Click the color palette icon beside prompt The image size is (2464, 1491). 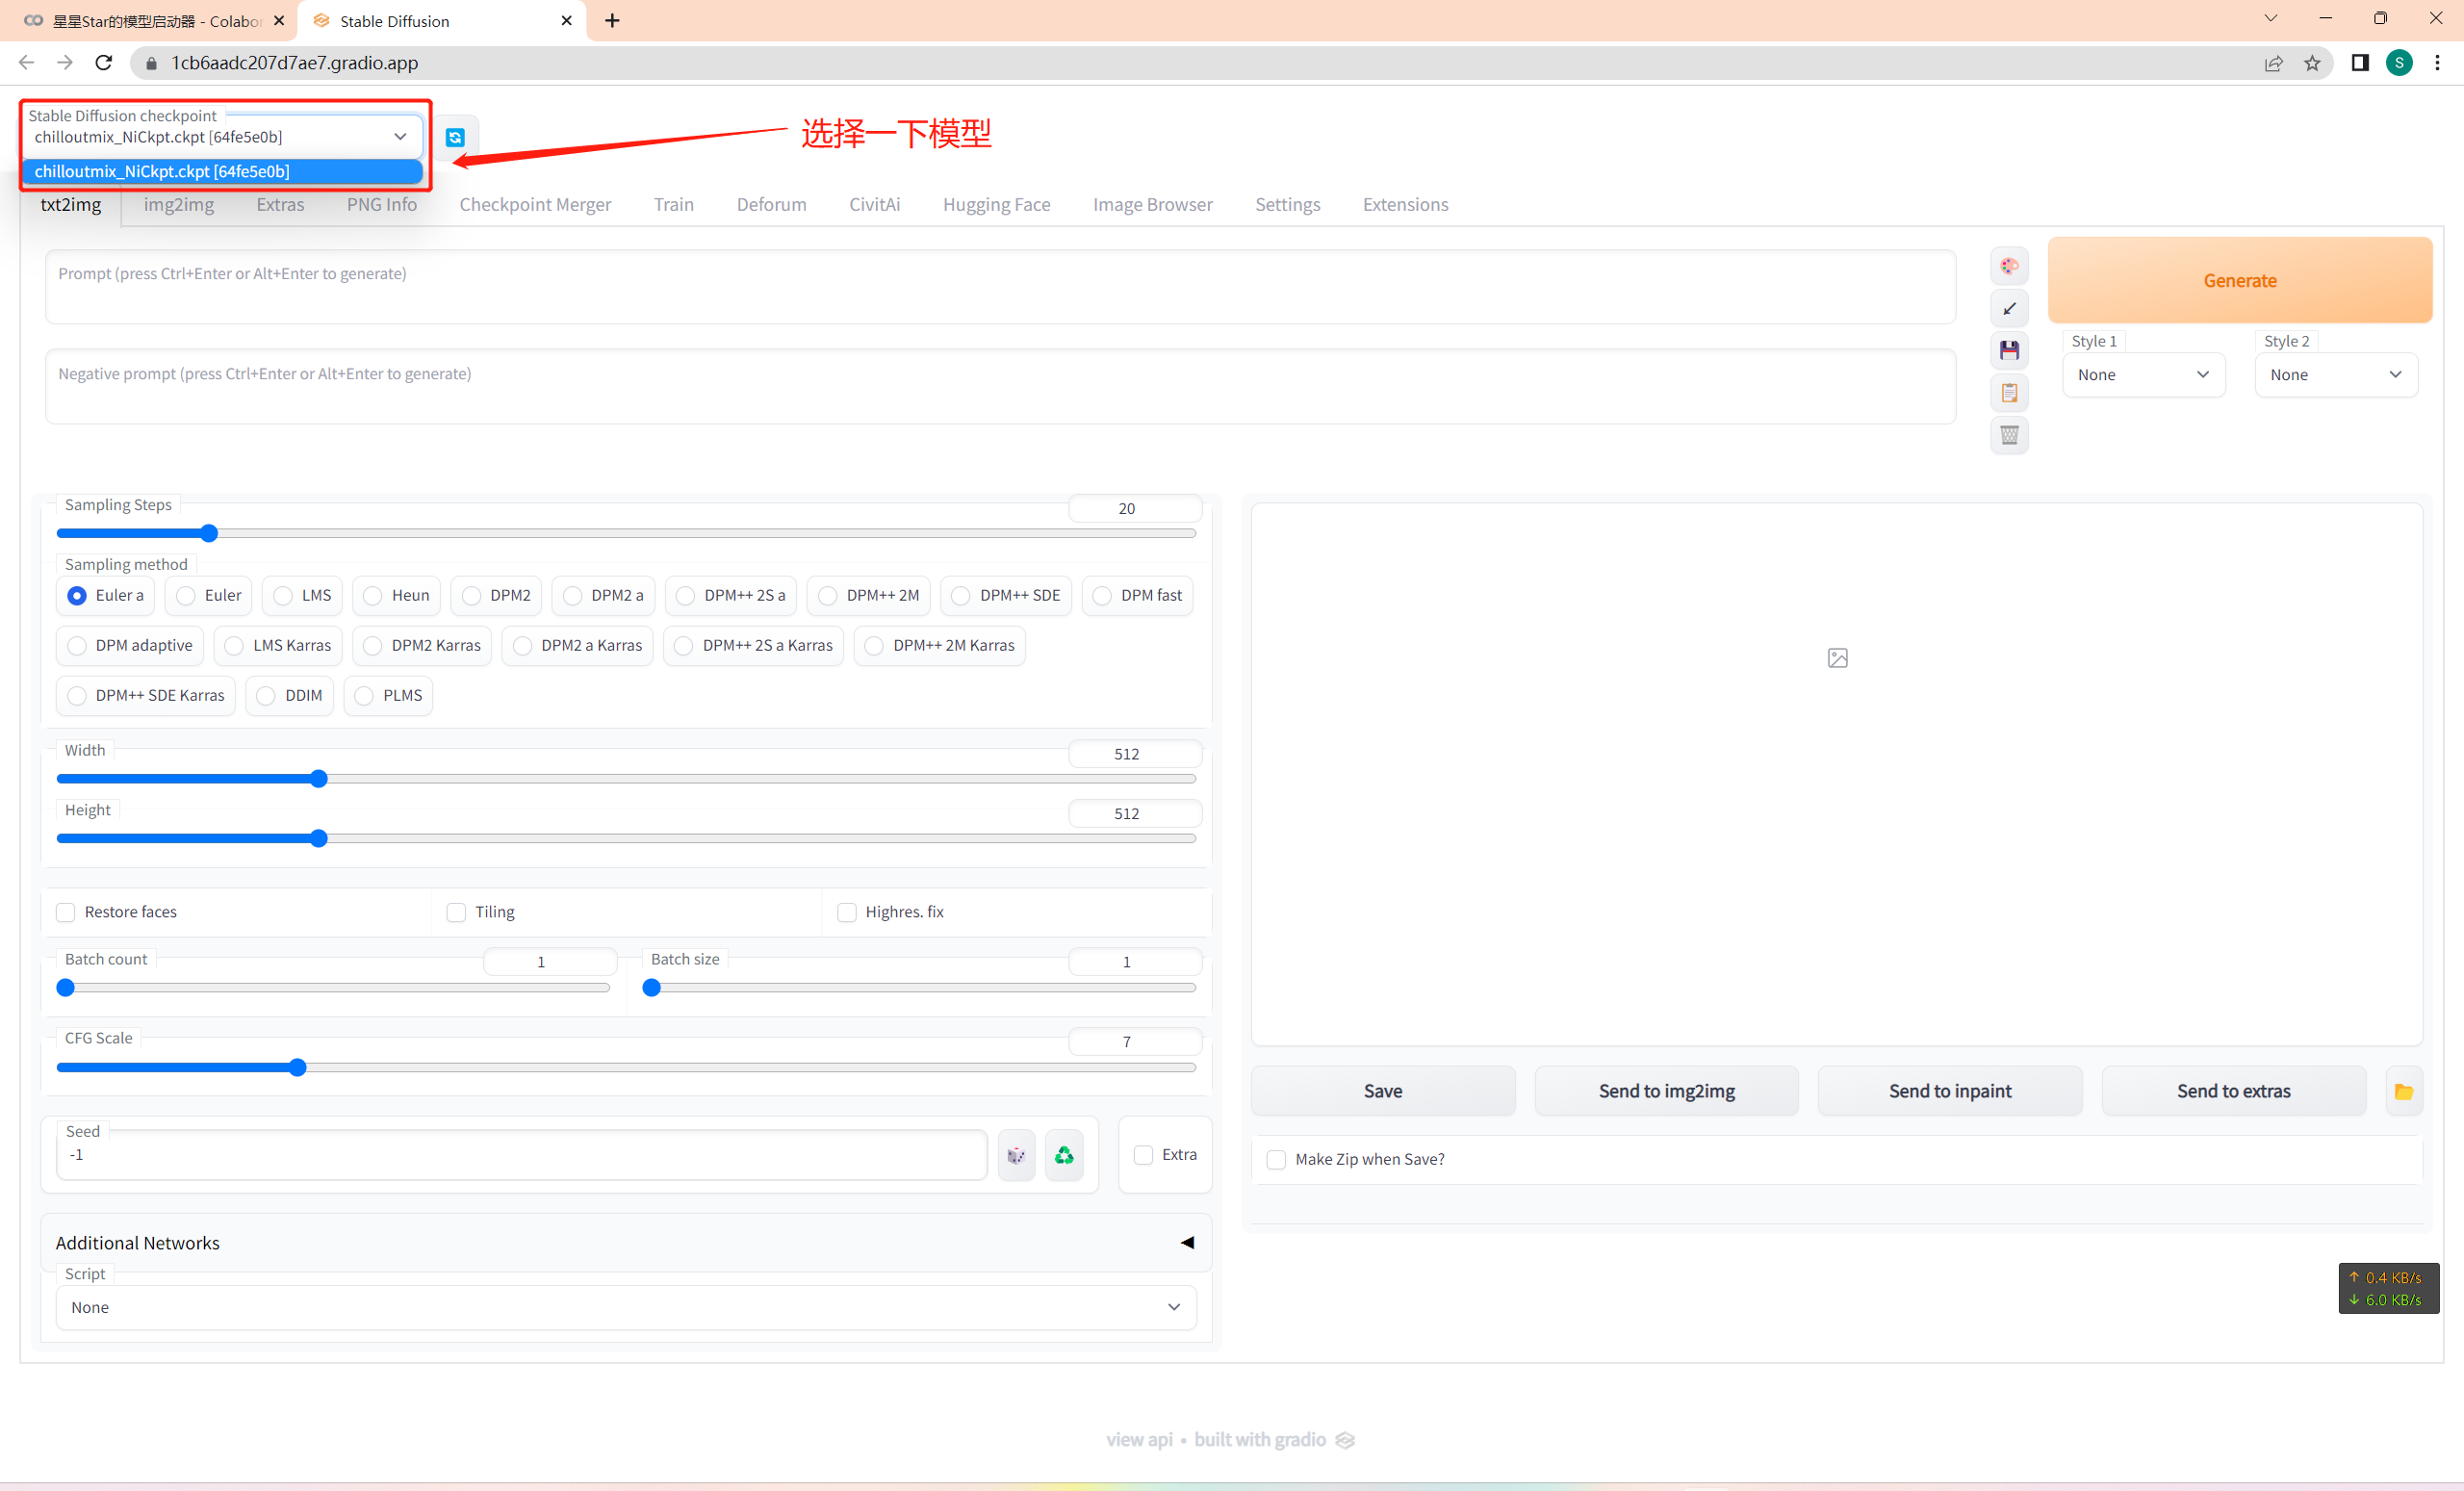tap(2008, 266)
